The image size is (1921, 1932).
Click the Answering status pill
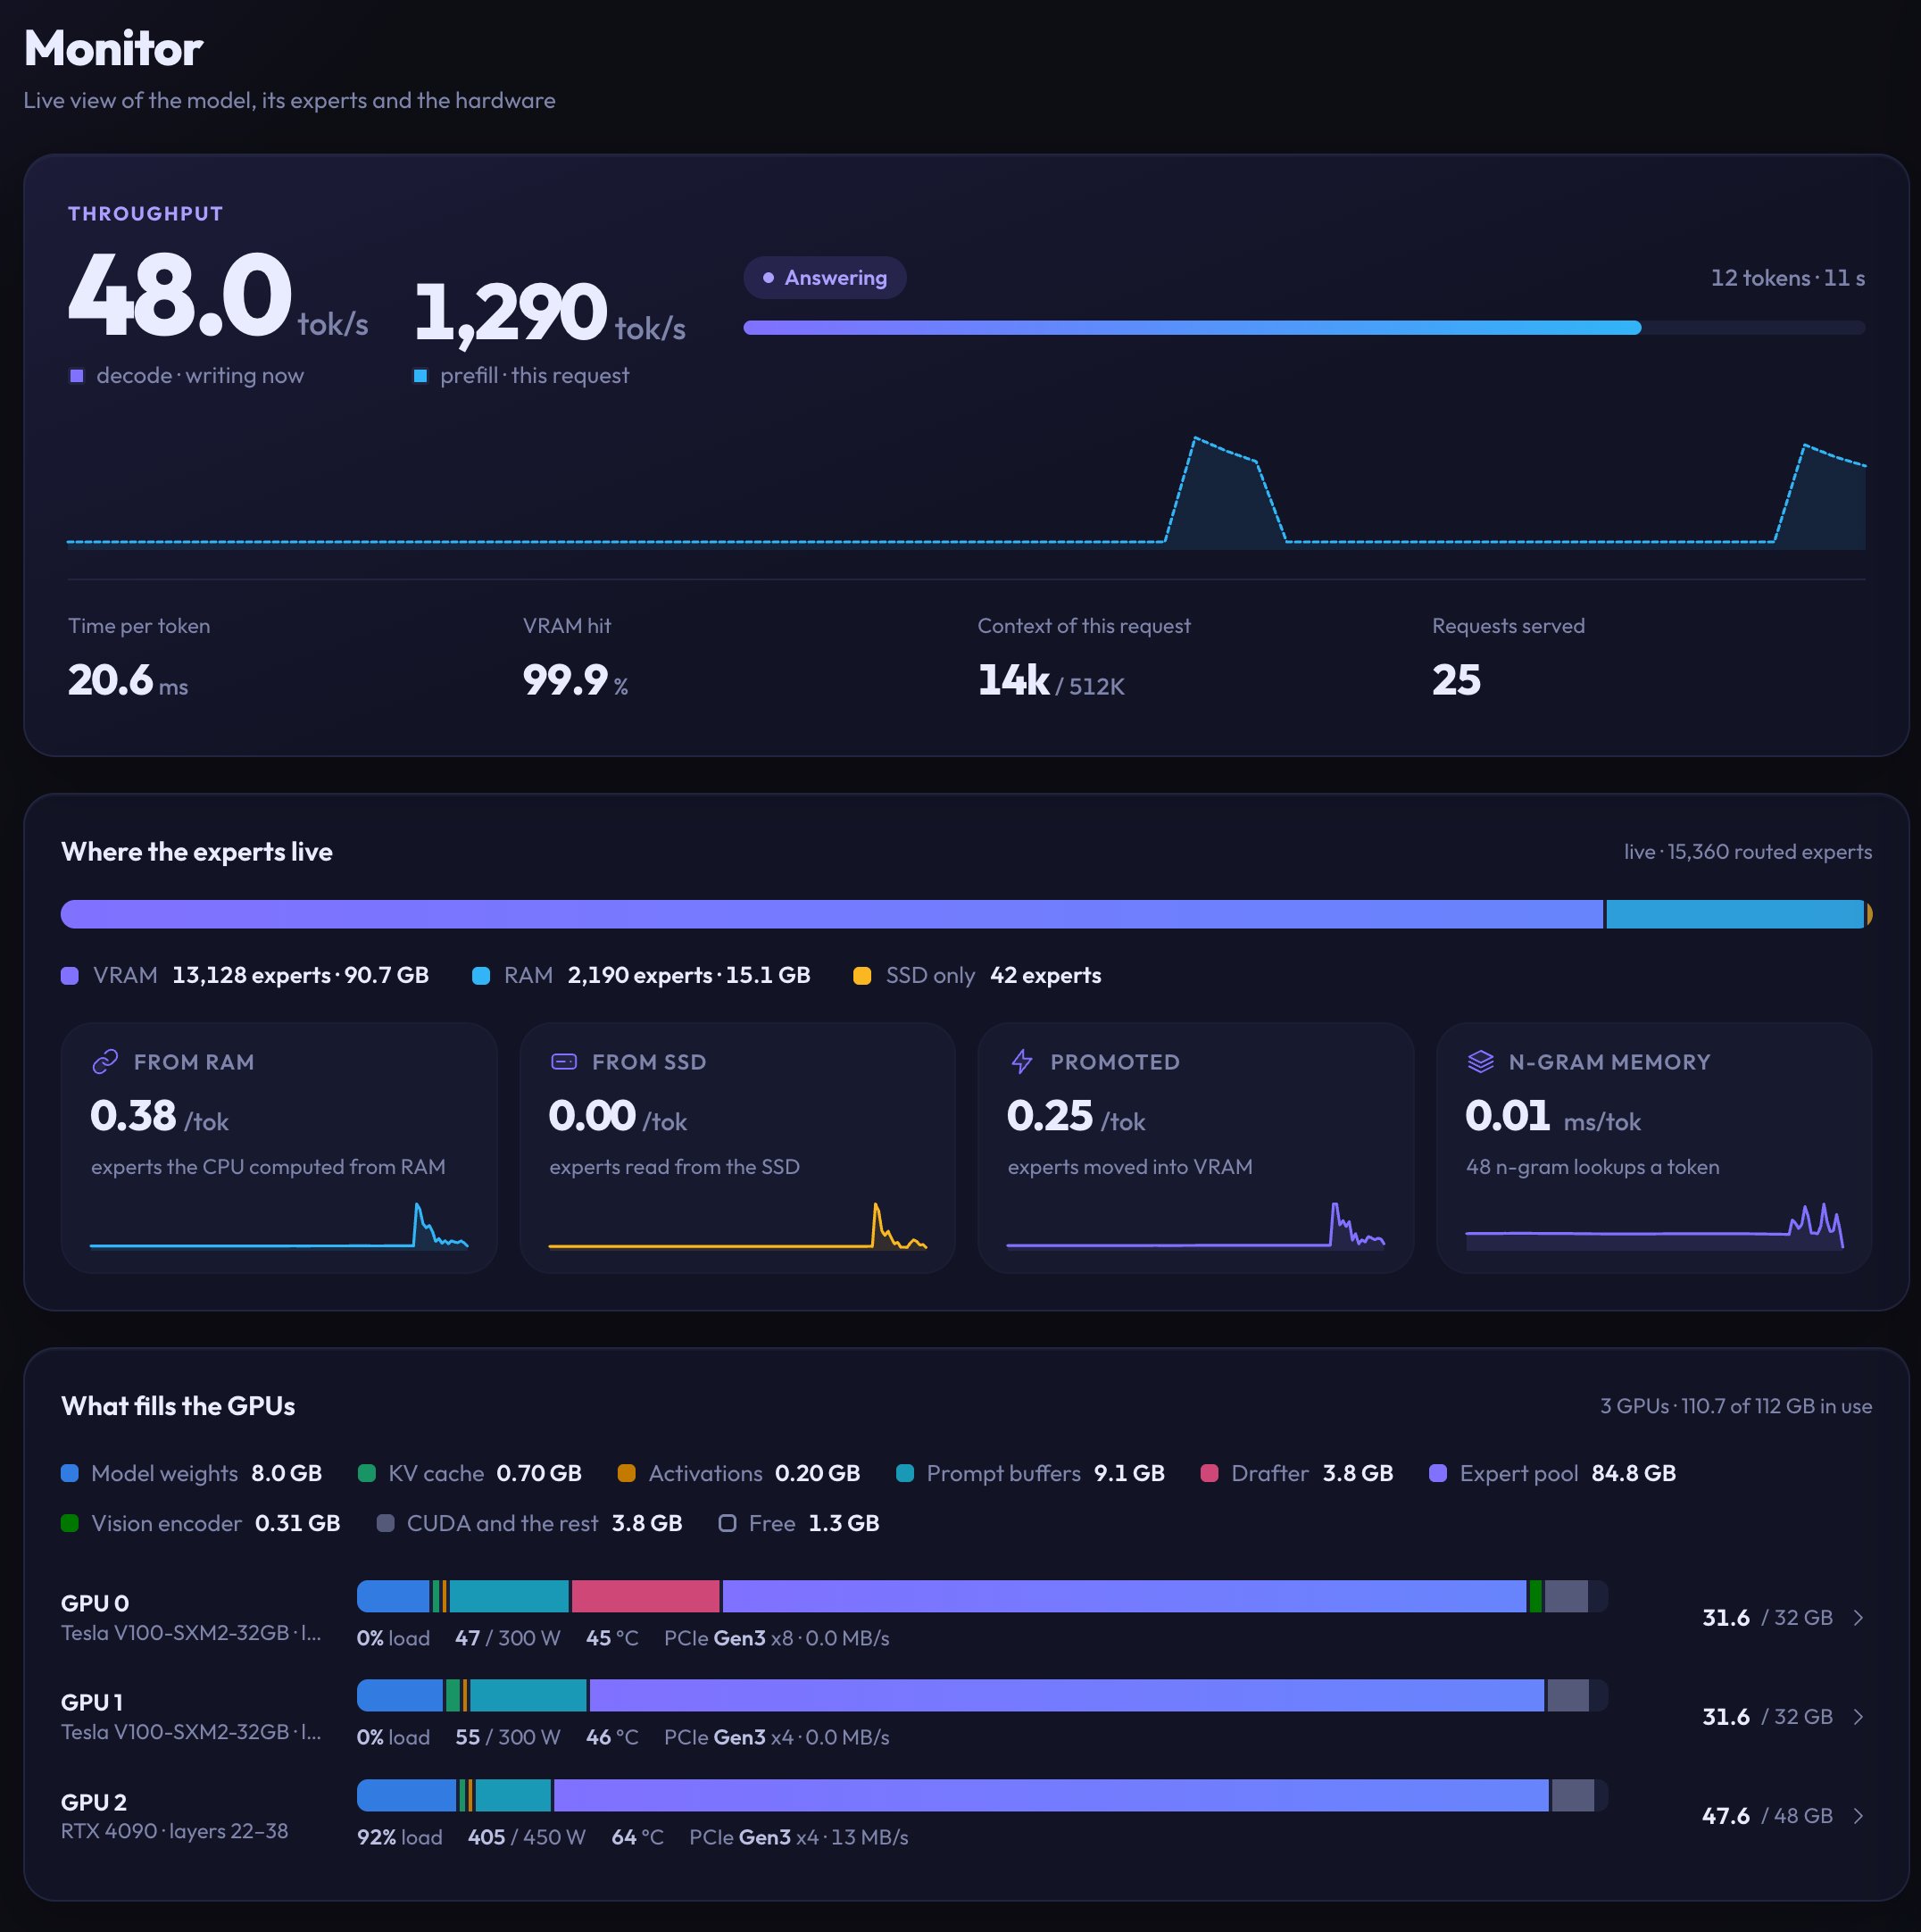(x=825, y=278)
